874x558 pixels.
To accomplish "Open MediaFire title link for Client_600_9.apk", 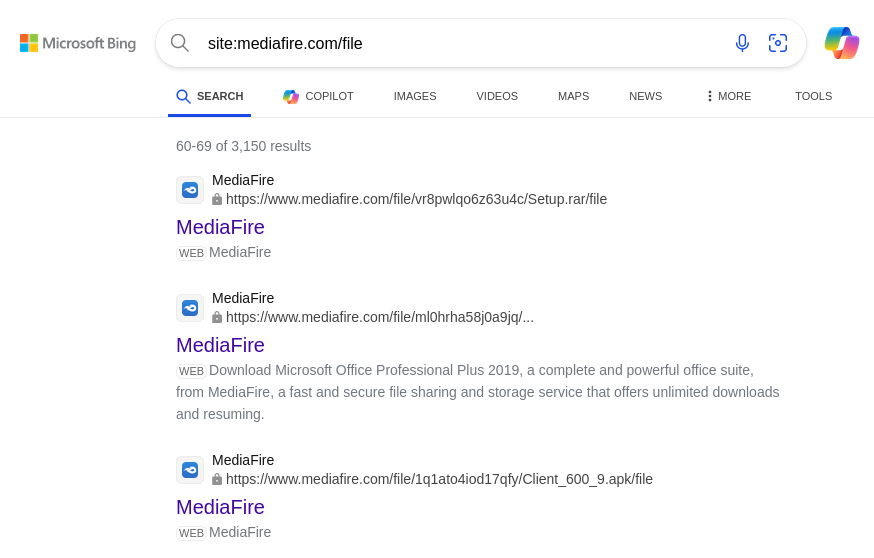I will [x=220, y=507].
